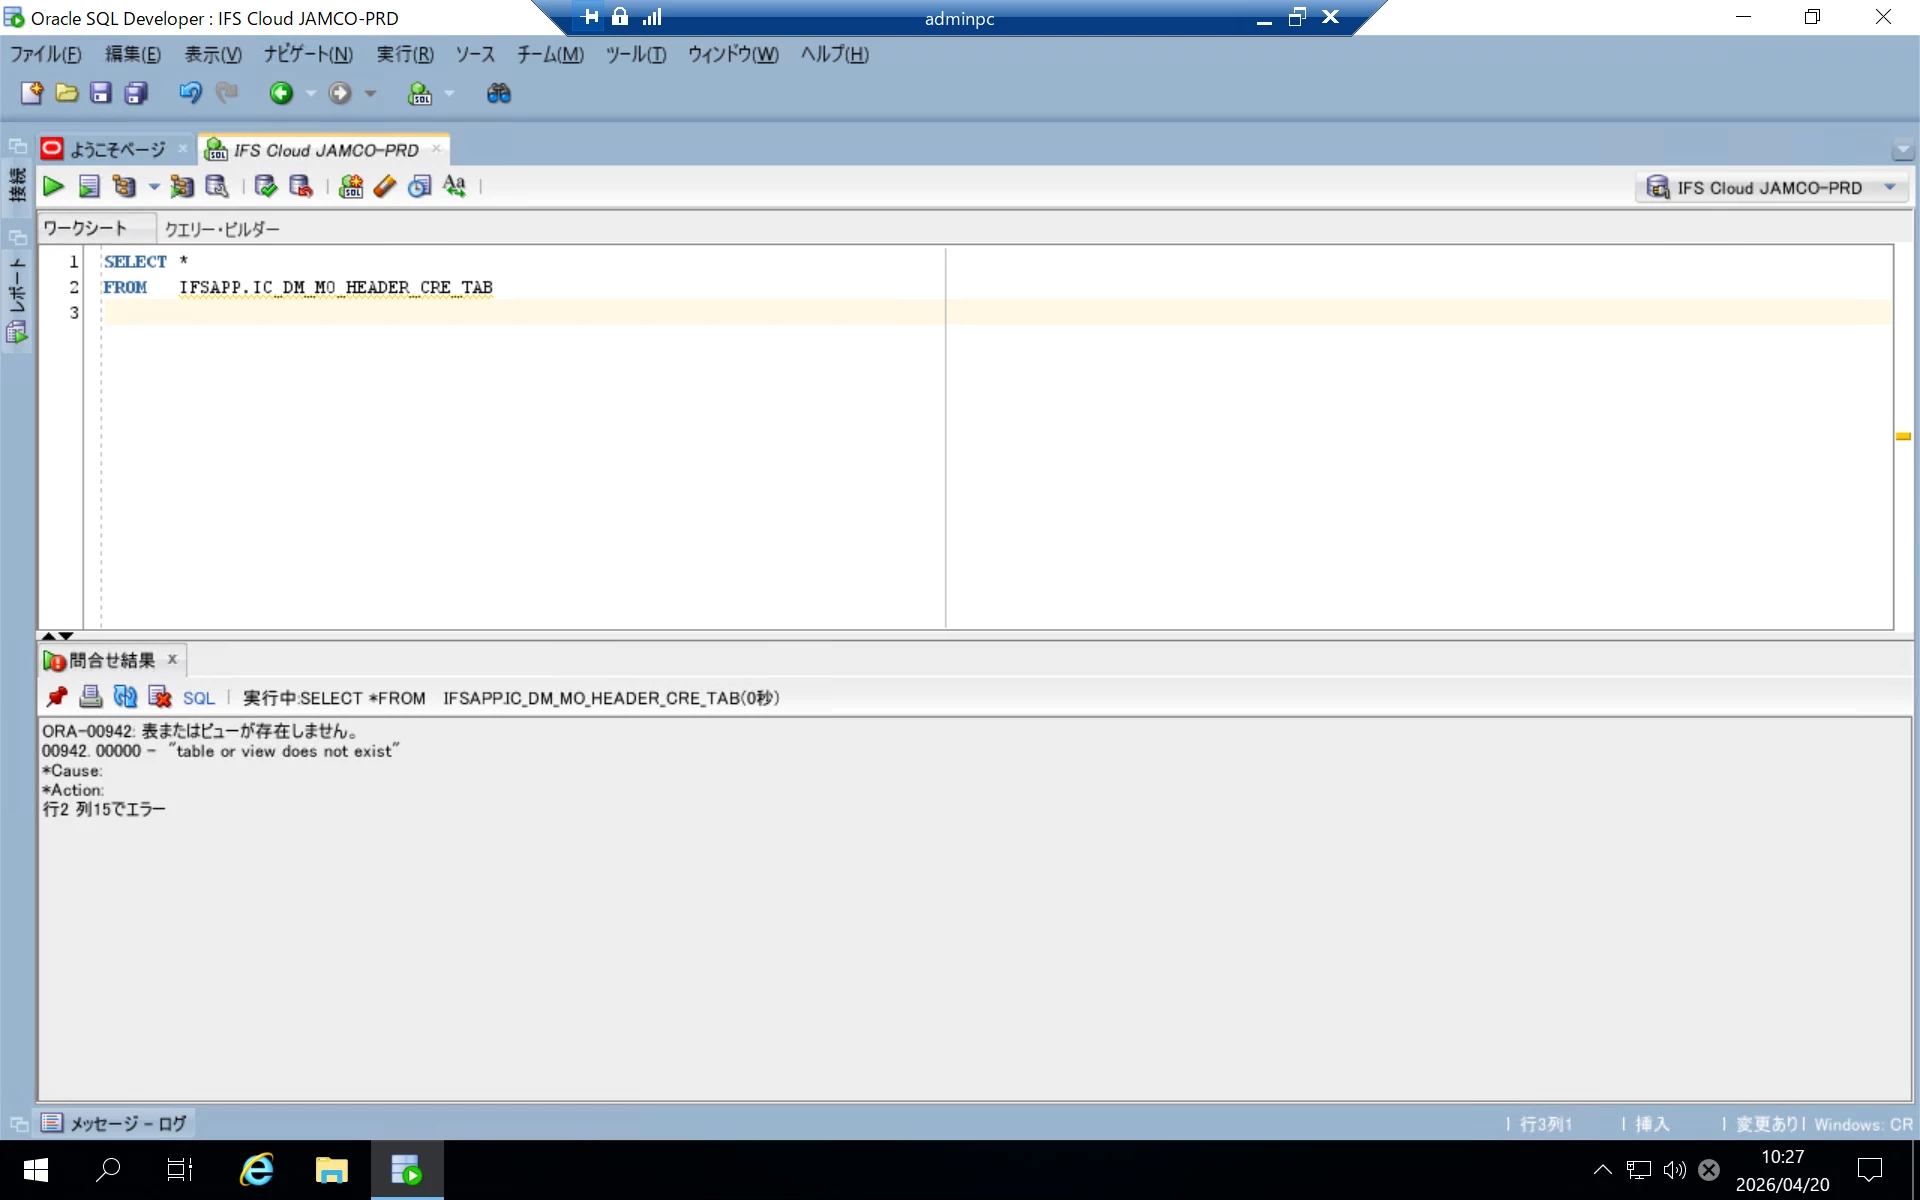The height and width of the screenshot is (1200, 1920).
Task: Open File Explorer from Windows taskbar
Action: [x=331, y=1170]
